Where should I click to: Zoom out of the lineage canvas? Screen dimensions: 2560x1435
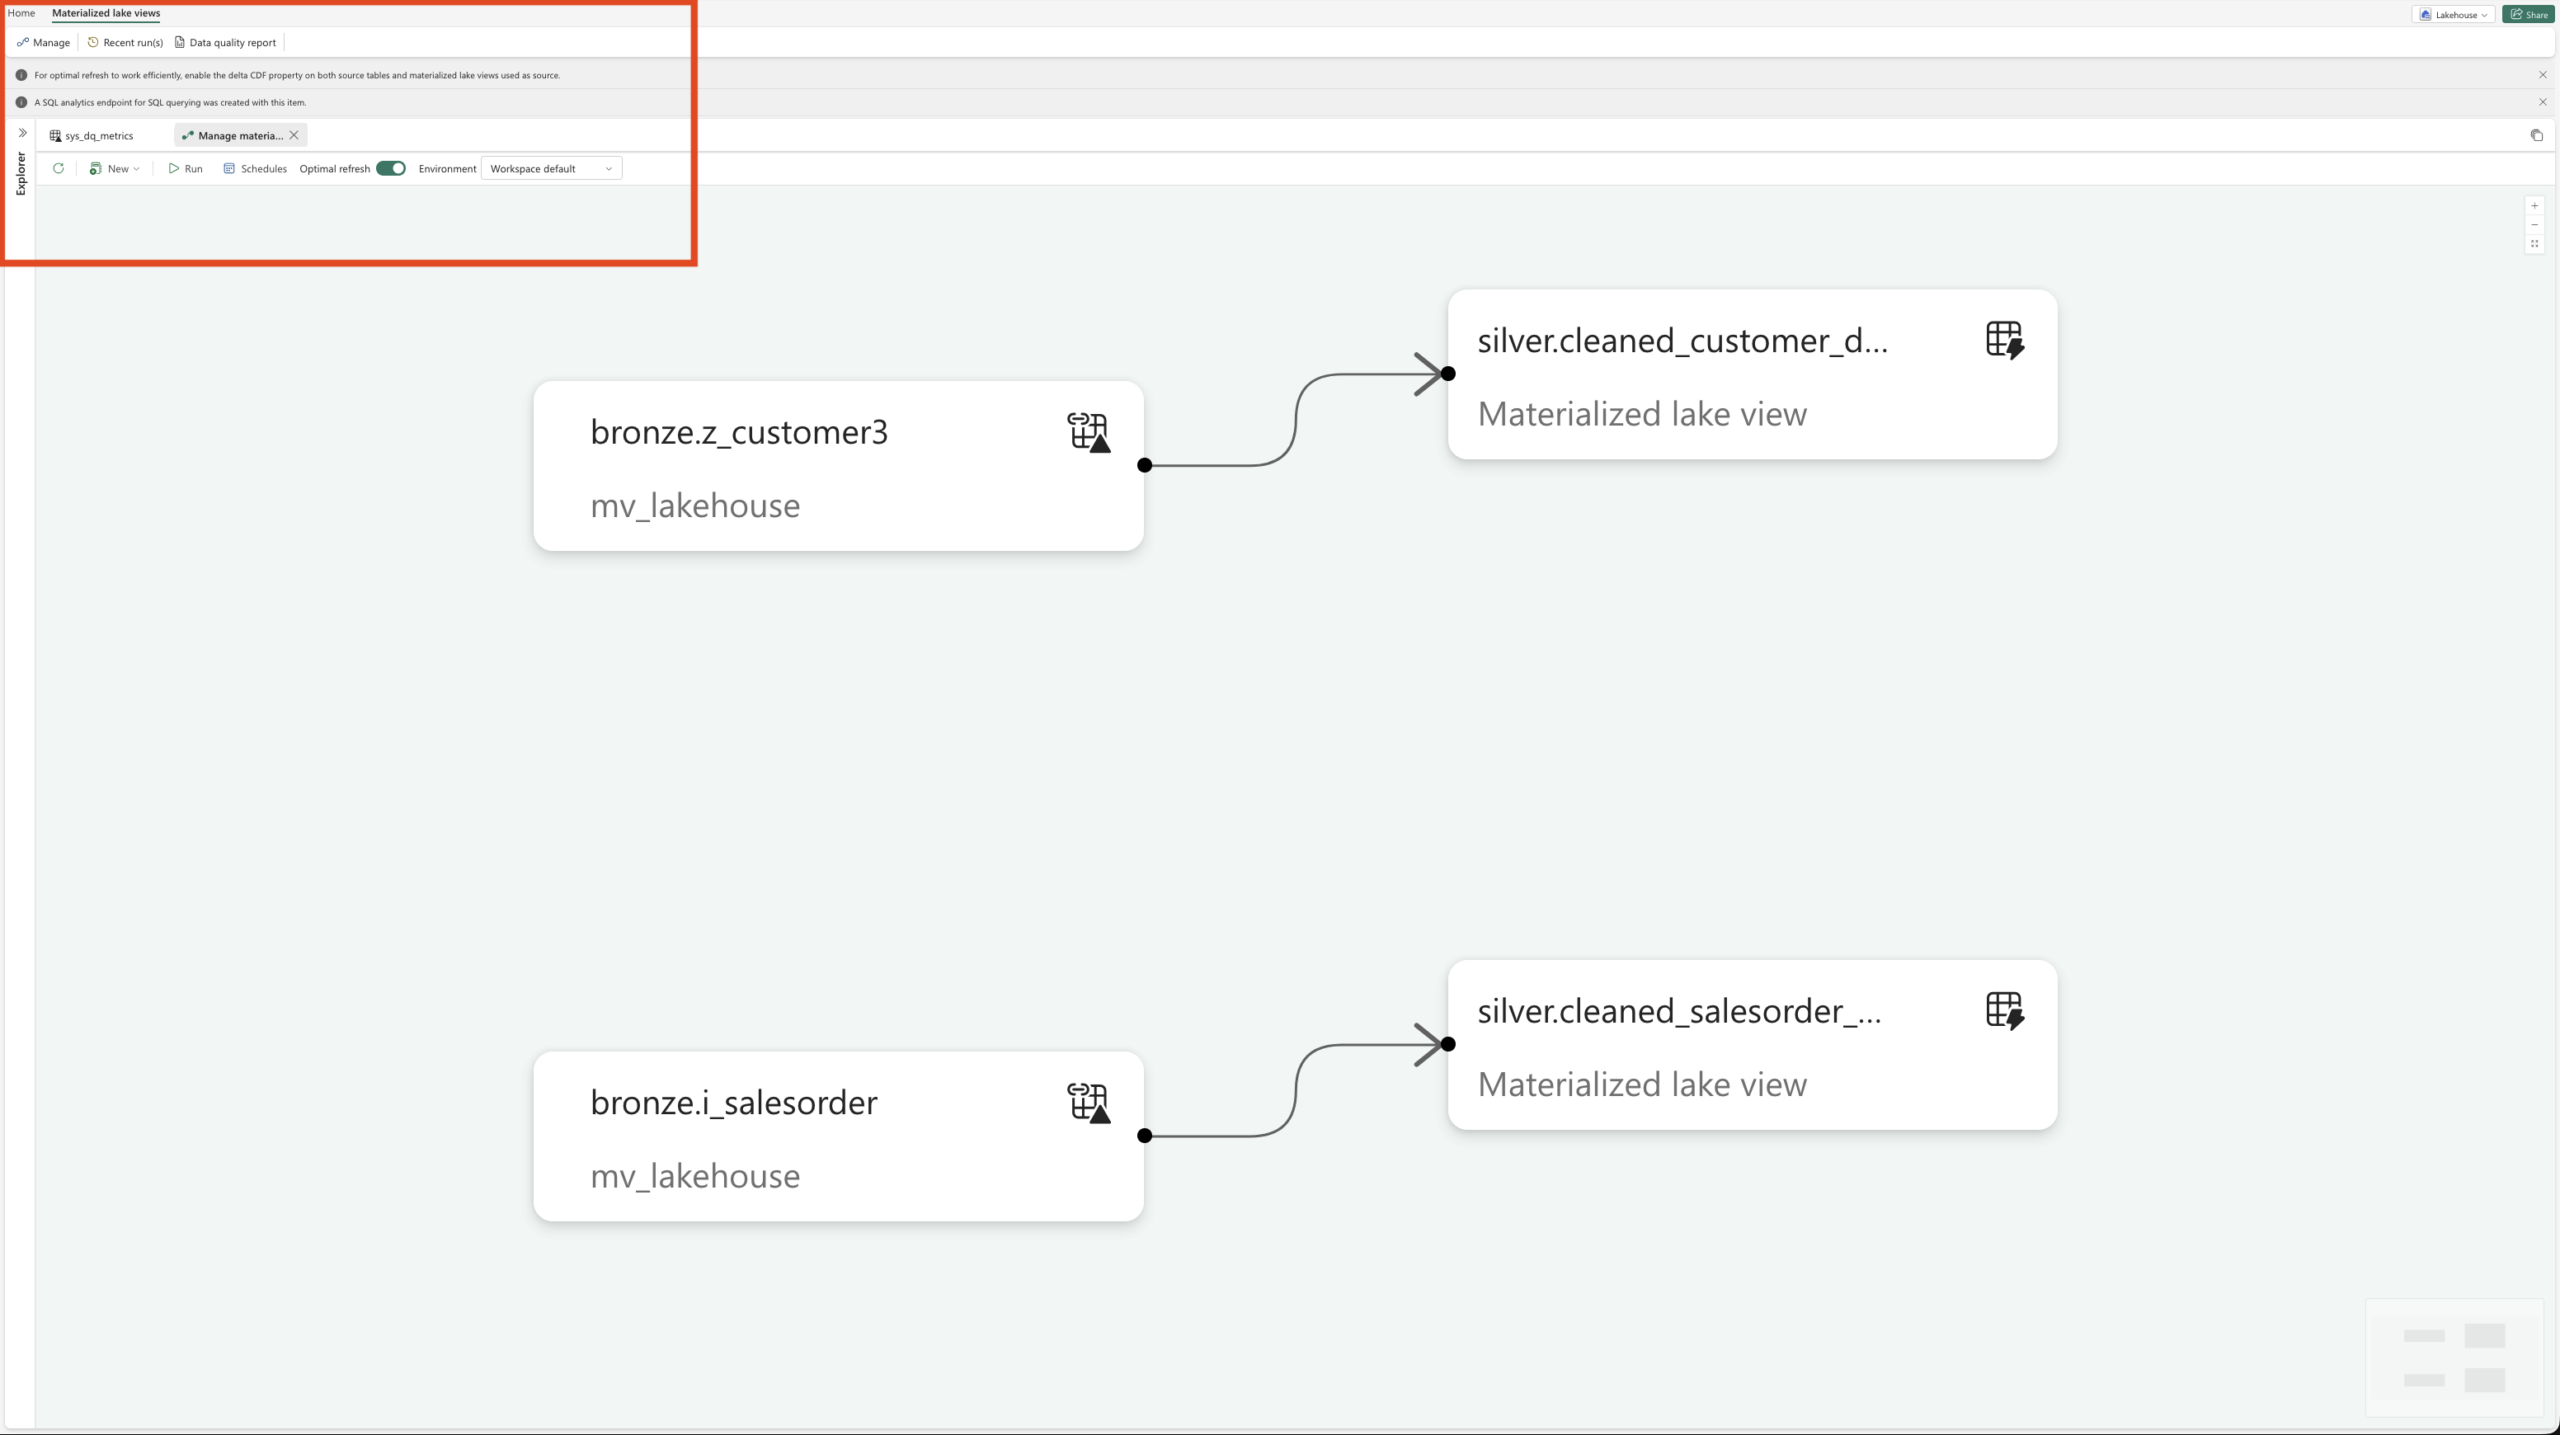click(2534, 225)
